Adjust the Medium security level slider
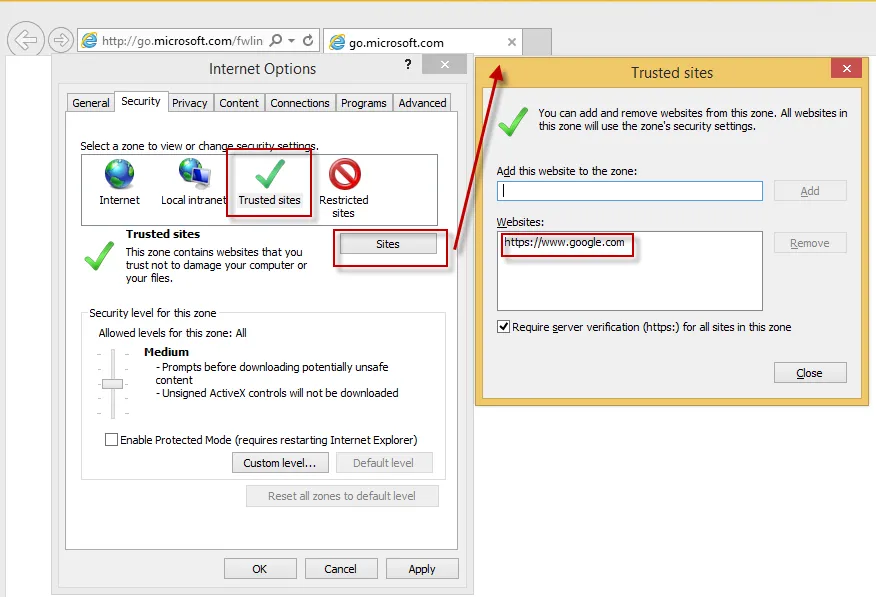The height and width of the screenshot is (597, 876). coord(112,384)
